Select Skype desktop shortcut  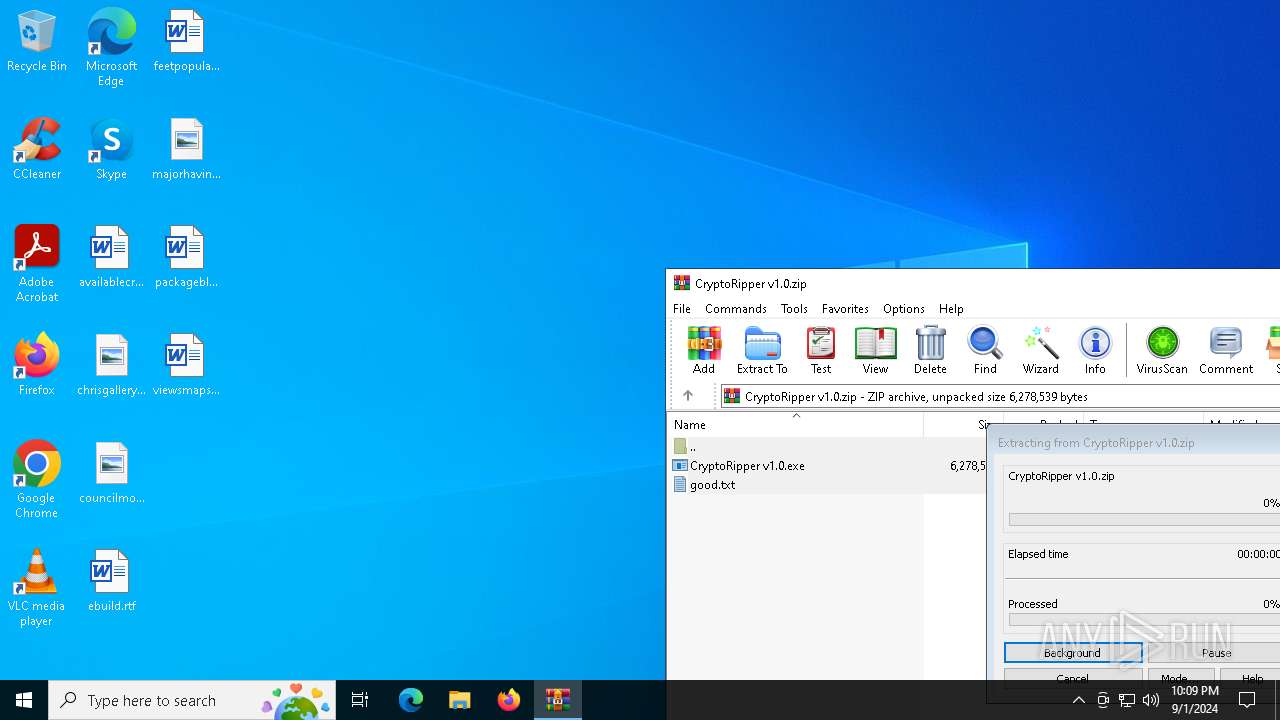coord(111,150)
